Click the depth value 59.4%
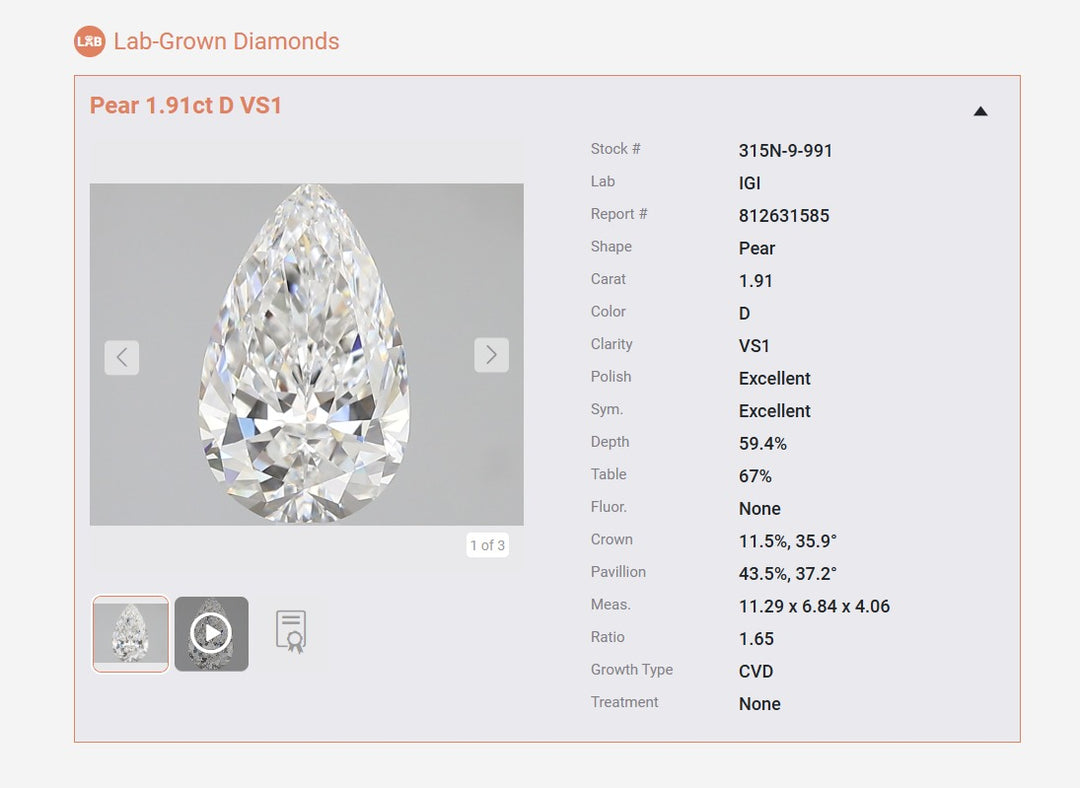 [763, 444]
